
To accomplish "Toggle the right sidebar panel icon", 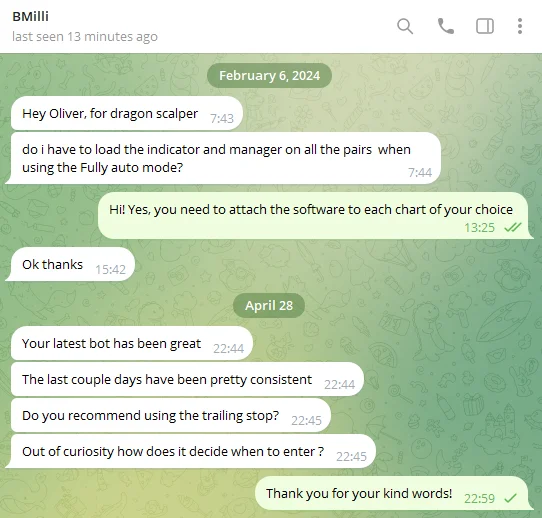I will [x=485, y=26].
